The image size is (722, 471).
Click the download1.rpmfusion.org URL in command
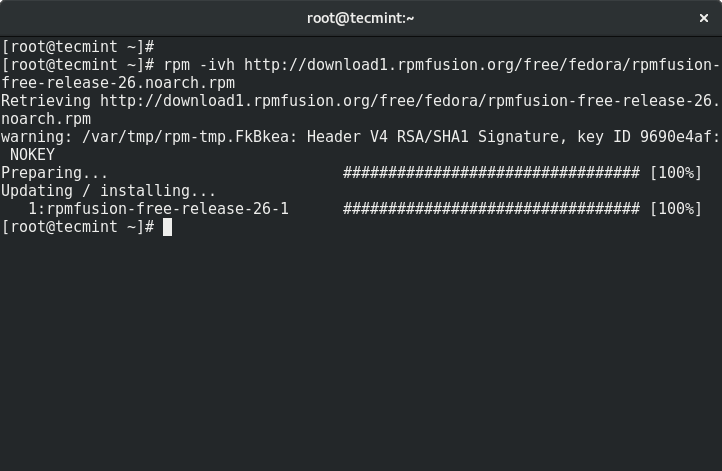click(482, 65)
